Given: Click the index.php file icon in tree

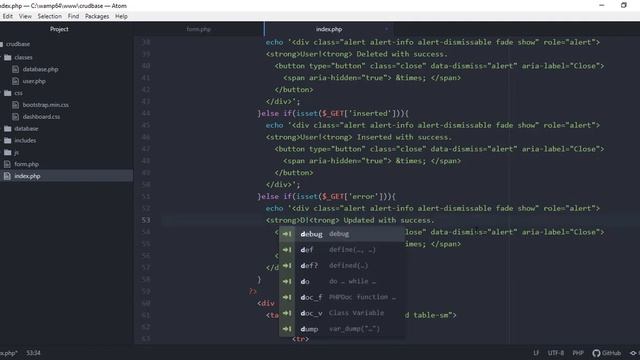Looking at the screenshot, I should coord(7,176).
